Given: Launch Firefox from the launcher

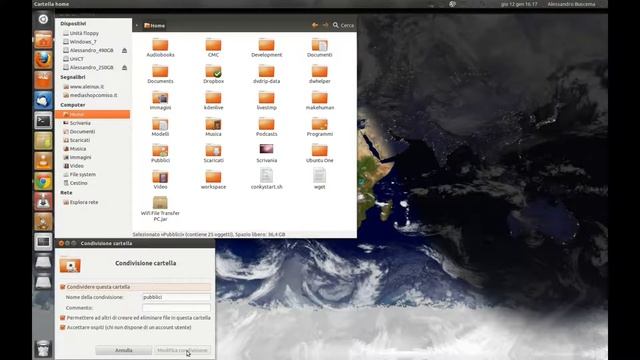Looking at the screenshot, I should click(43, 60).
